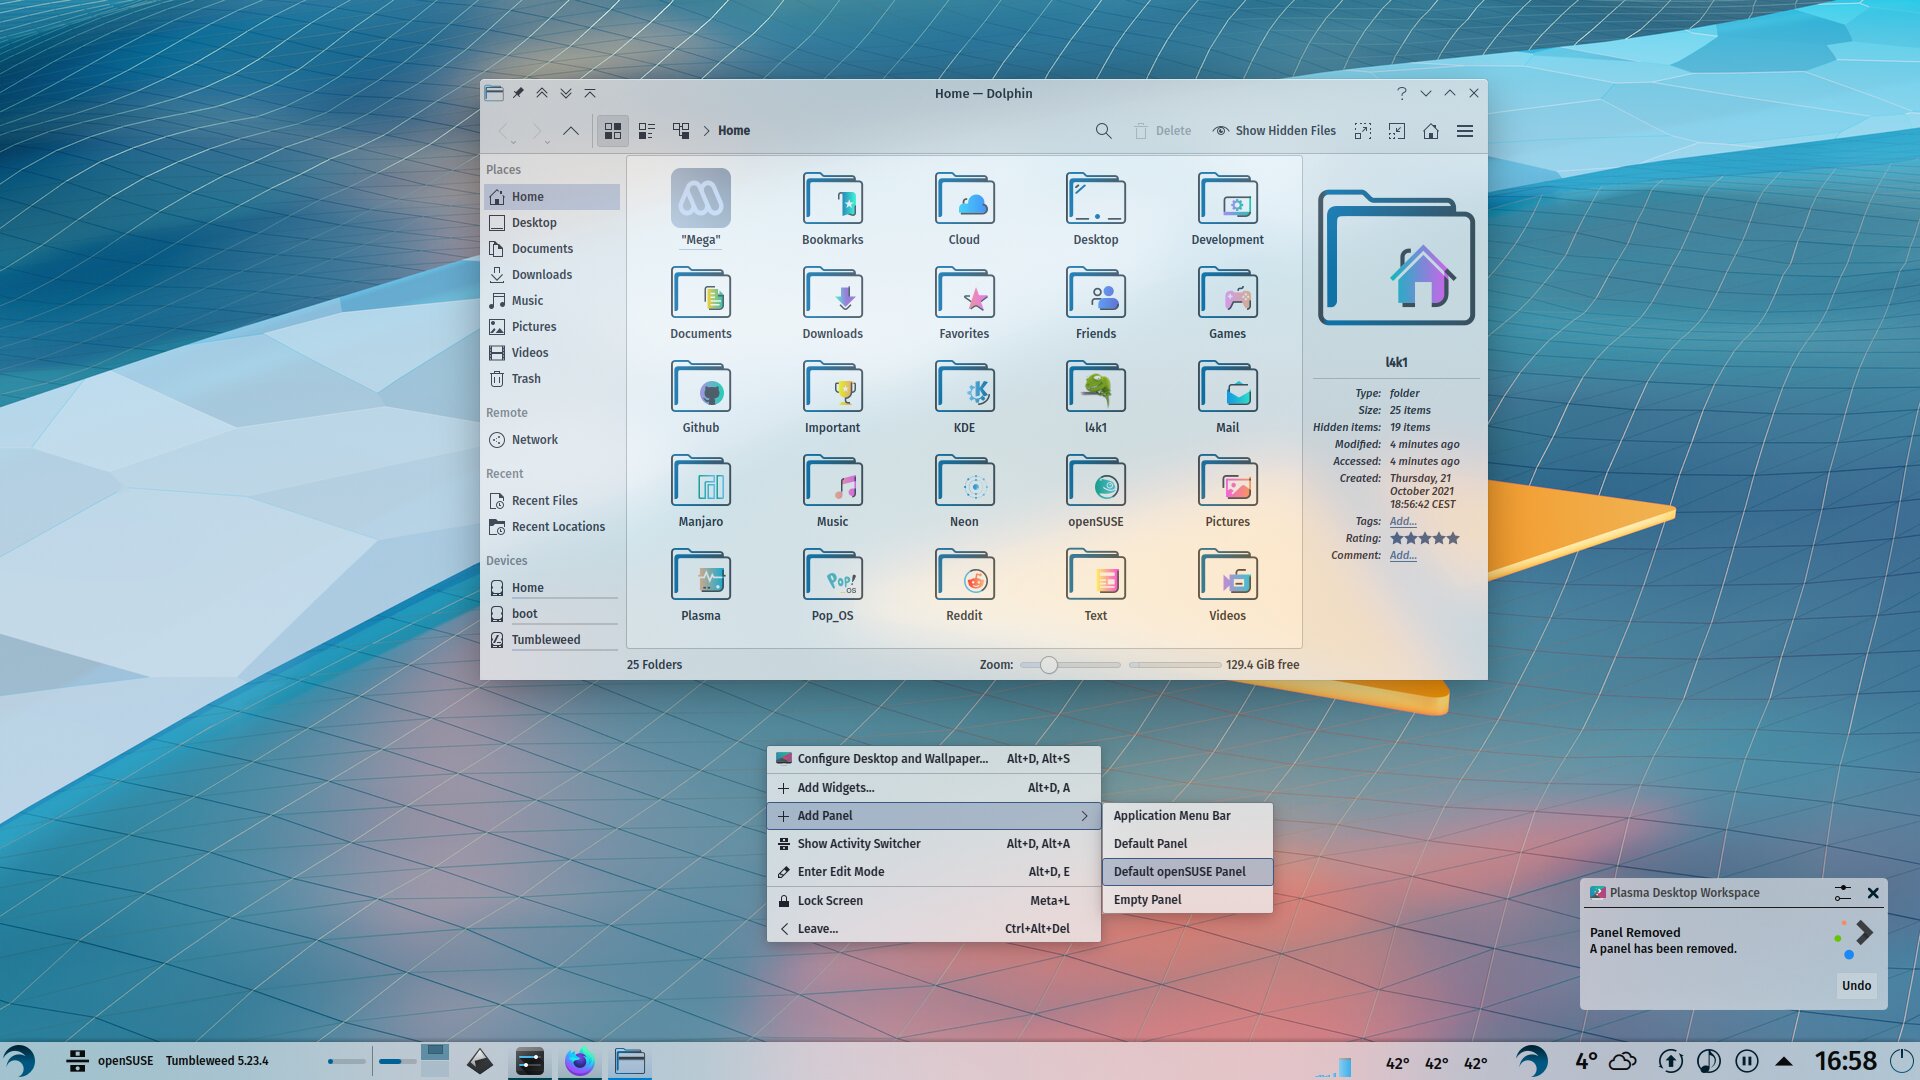The image size is (1920, 1080).
Task: Add a tag via Tags Add... link
Action: point(1402,521)
